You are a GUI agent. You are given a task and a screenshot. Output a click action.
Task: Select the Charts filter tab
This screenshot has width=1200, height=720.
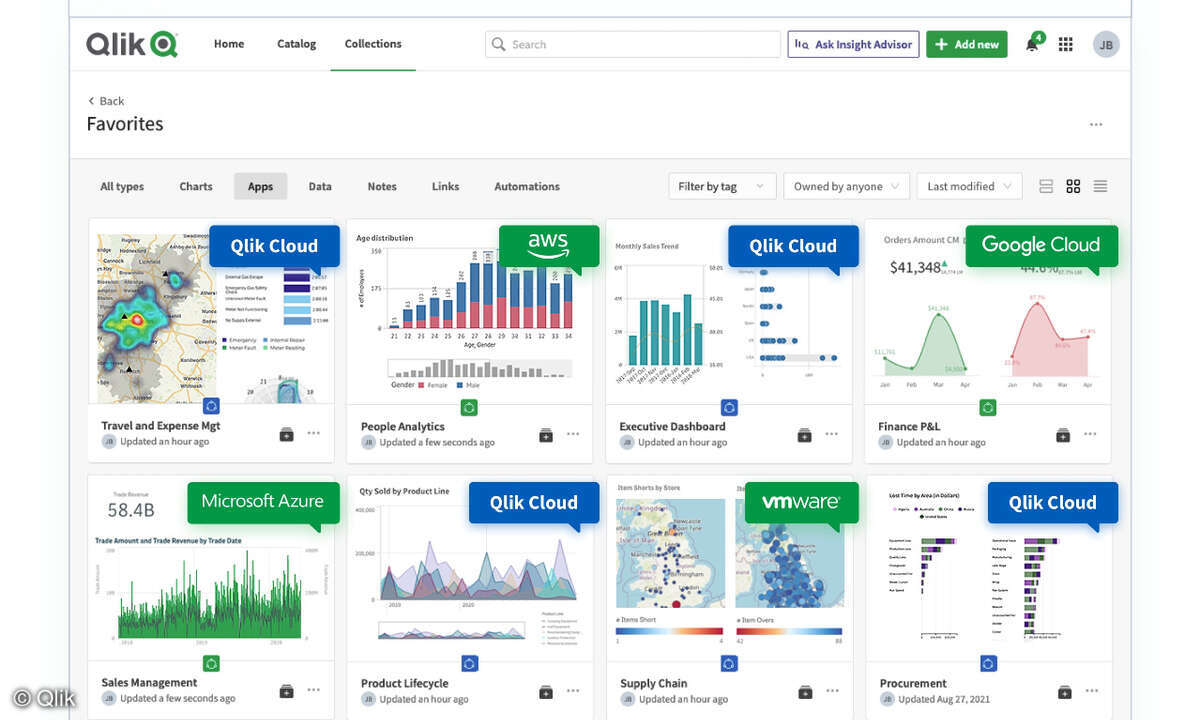coord(196,186)
